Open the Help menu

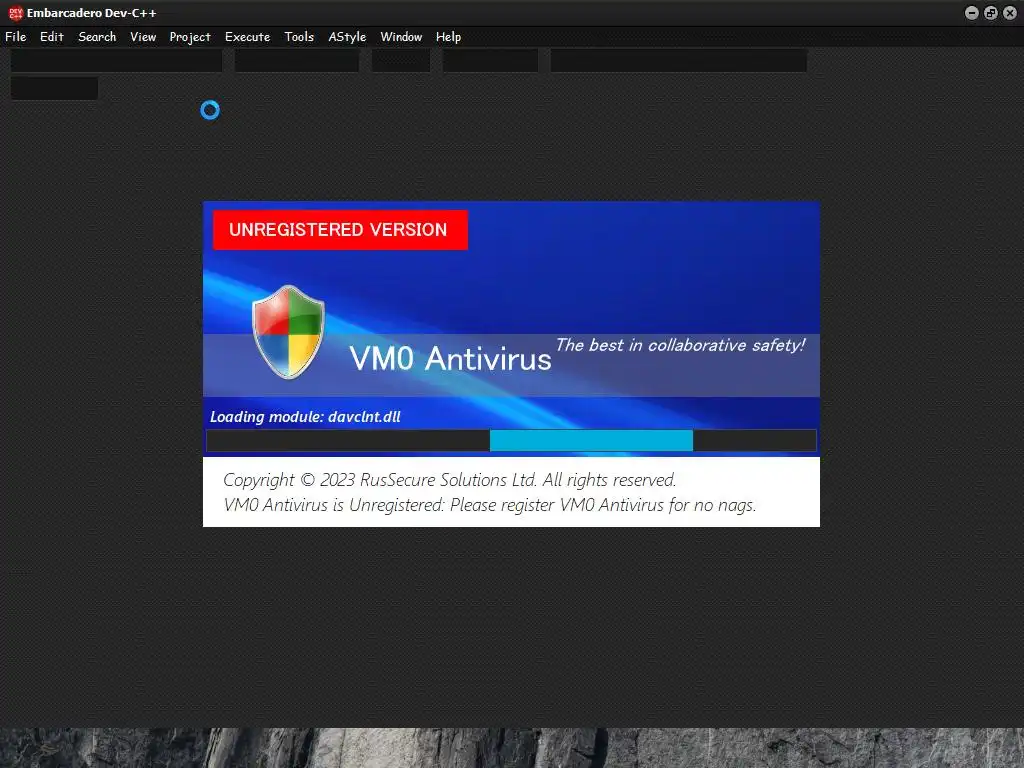[x=448, y=37]
